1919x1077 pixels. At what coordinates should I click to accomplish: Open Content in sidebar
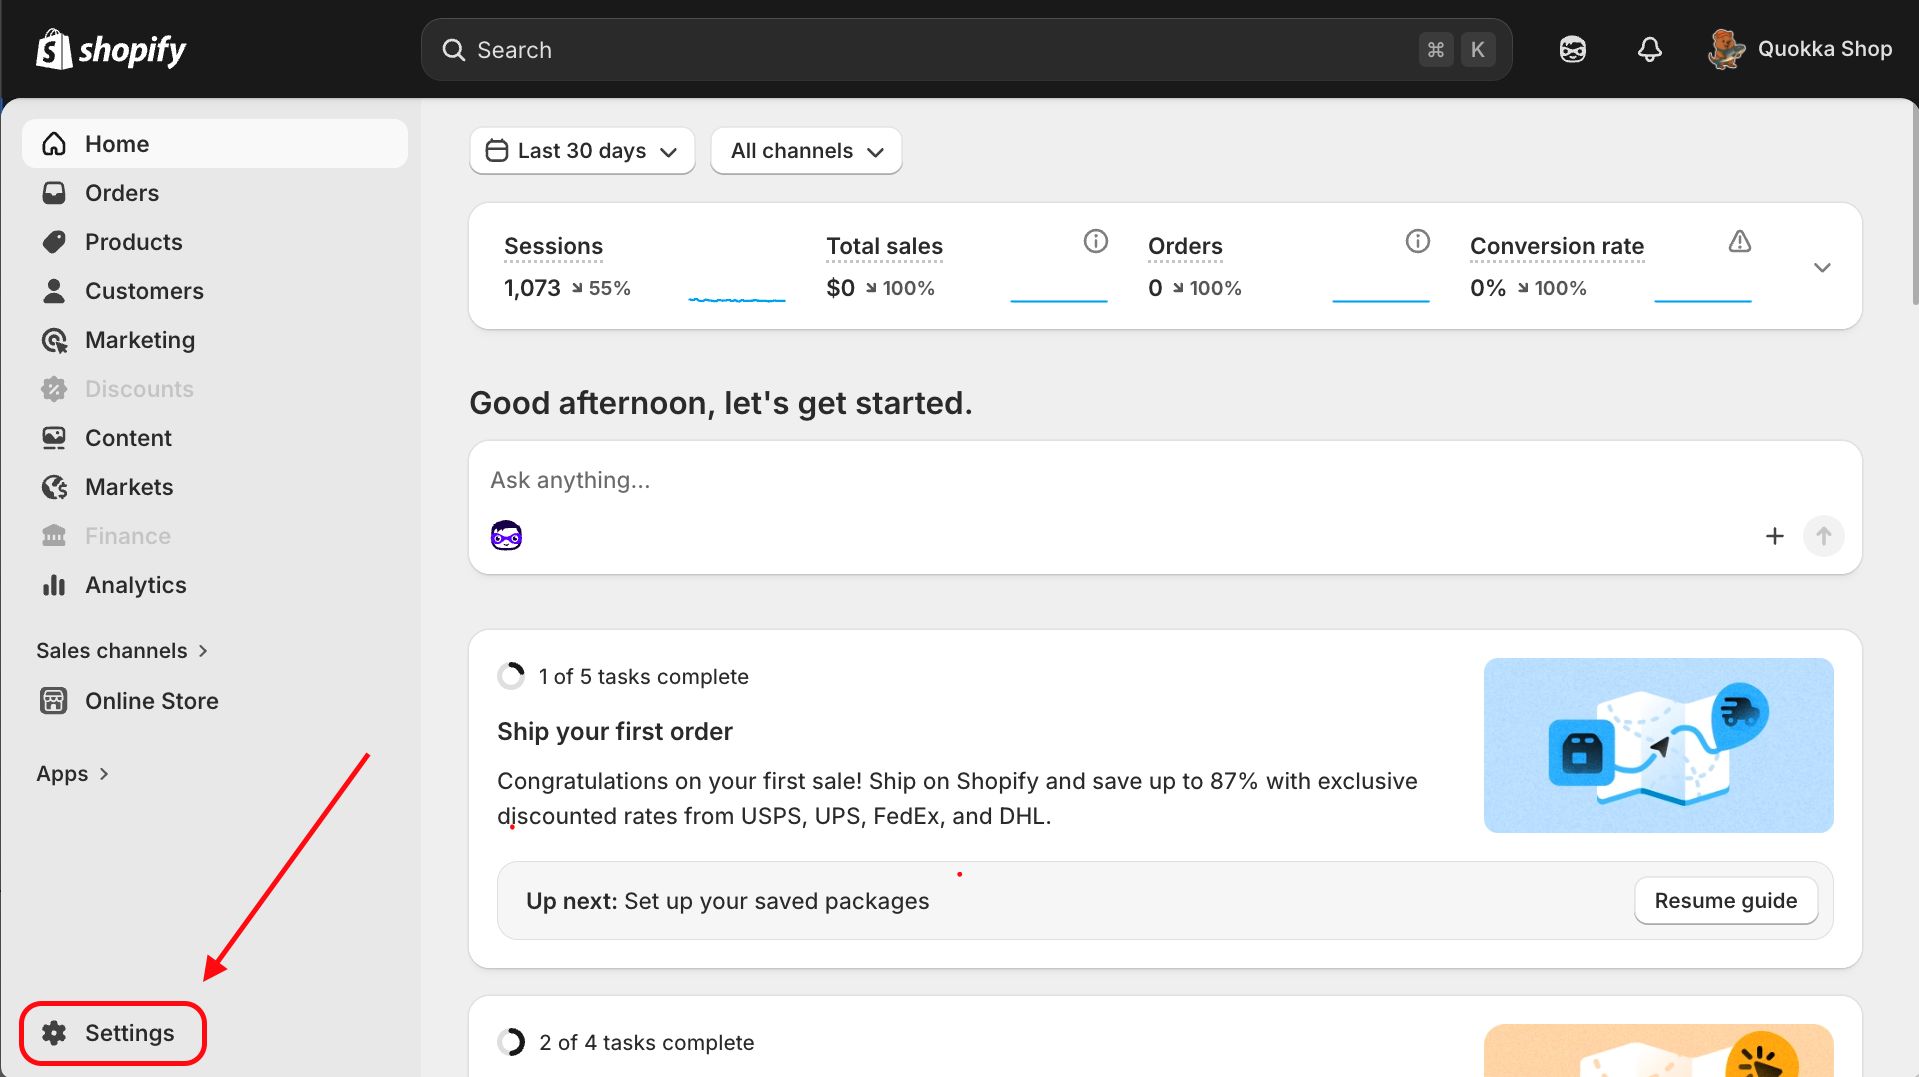(214, 438)
